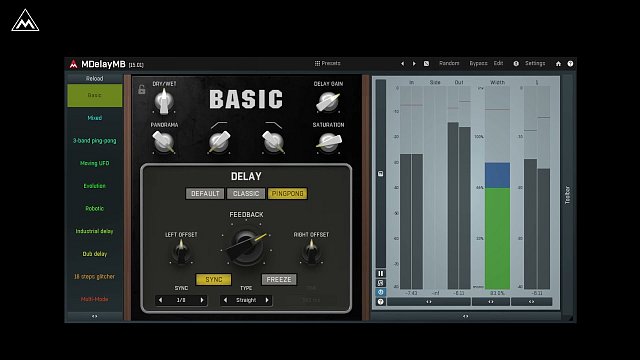
Task: Open the Straight type selector
Action: [246, 300]
